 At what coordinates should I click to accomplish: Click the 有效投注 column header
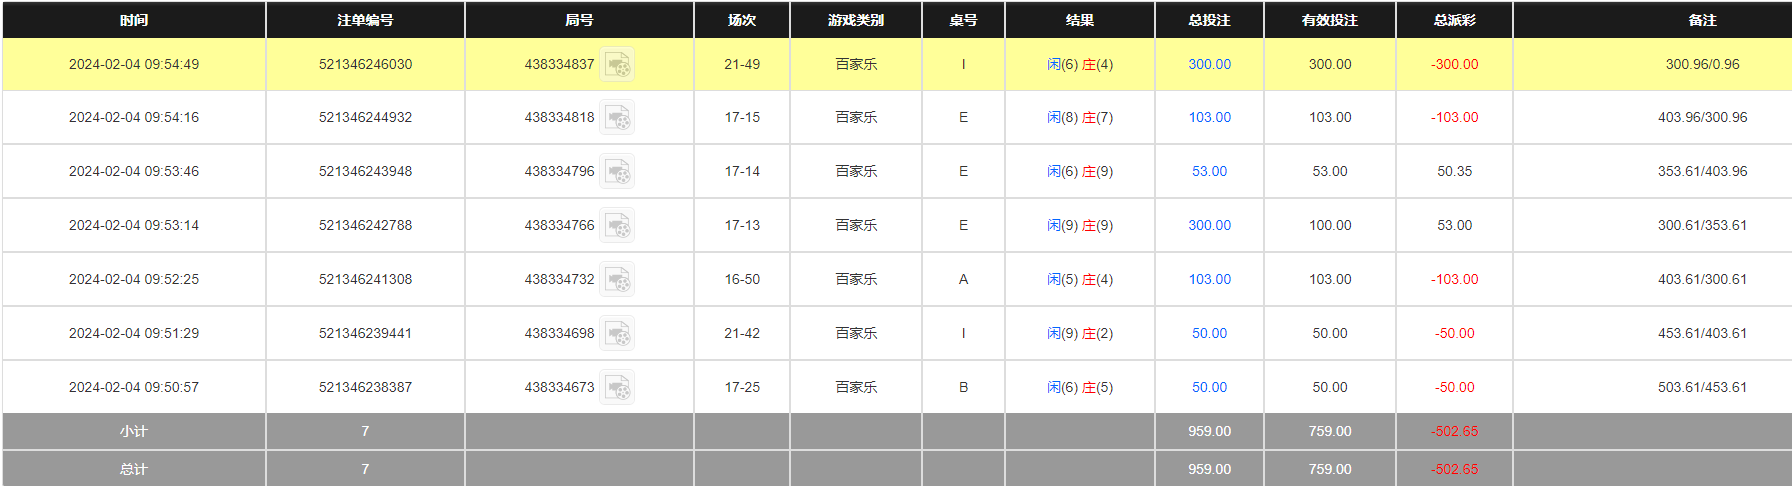click(1329, 20)
